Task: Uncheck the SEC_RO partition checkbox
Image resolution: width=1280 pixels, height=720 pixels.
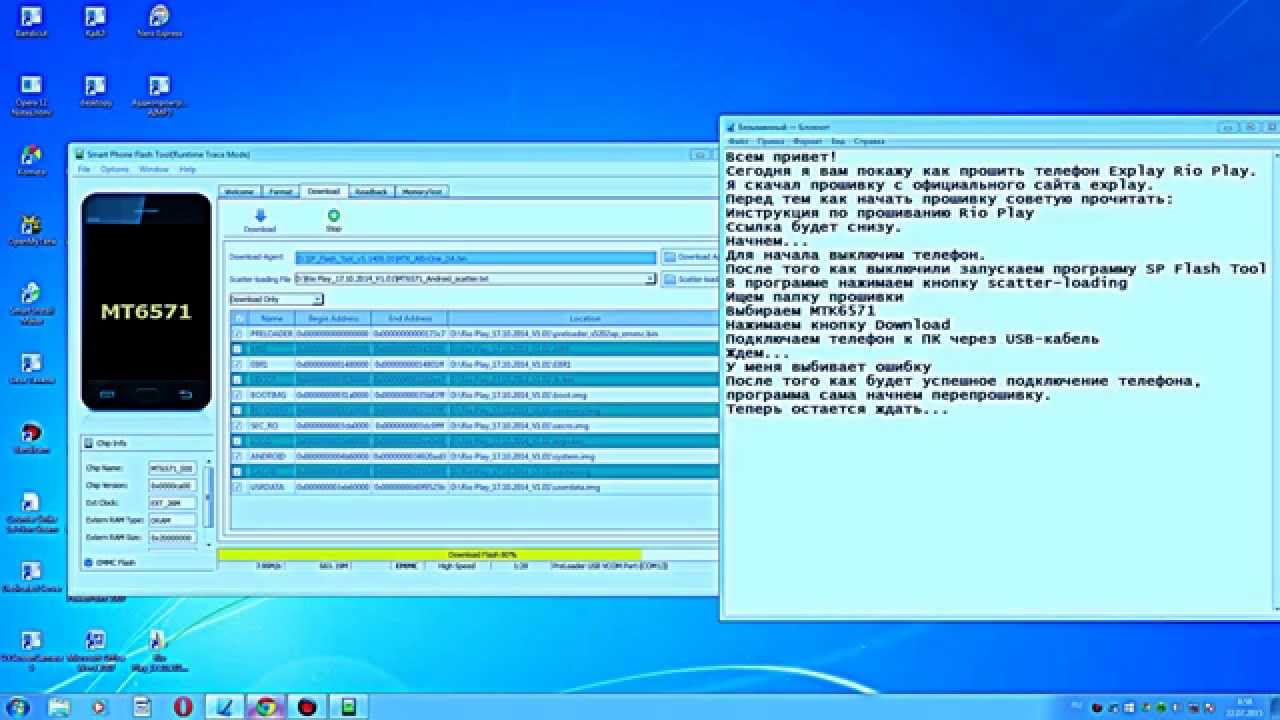Action: [x=237, y=425]
